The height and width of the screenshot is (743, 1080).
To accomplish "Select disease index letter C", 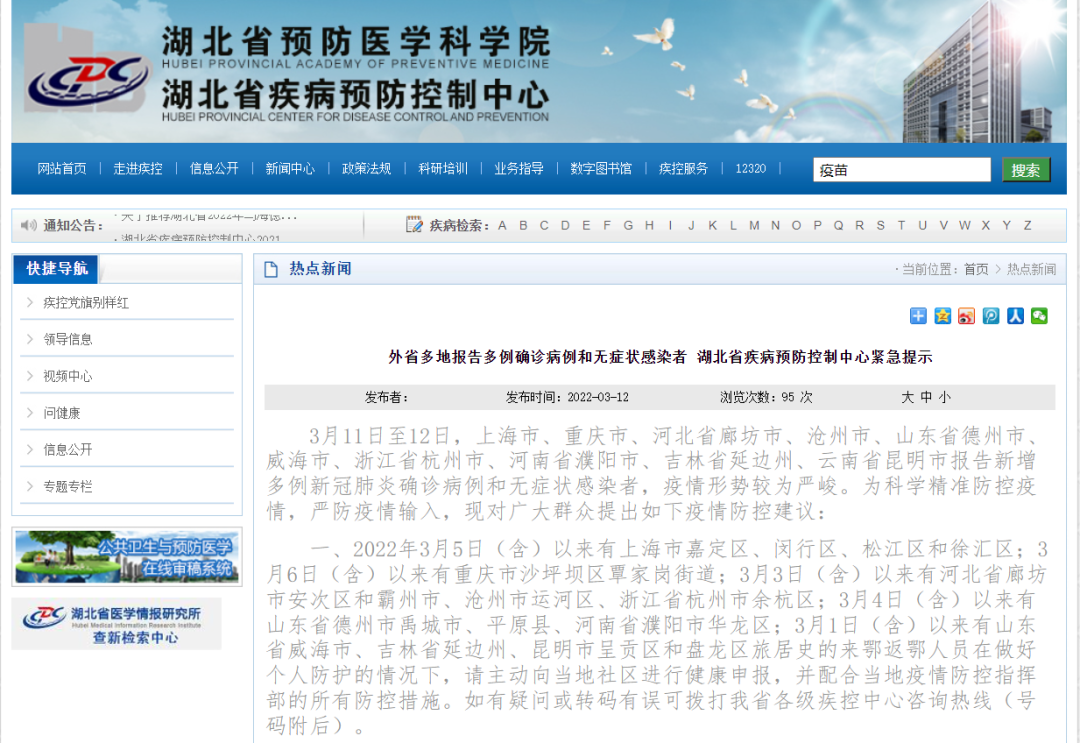I will [x=544, y=225].
